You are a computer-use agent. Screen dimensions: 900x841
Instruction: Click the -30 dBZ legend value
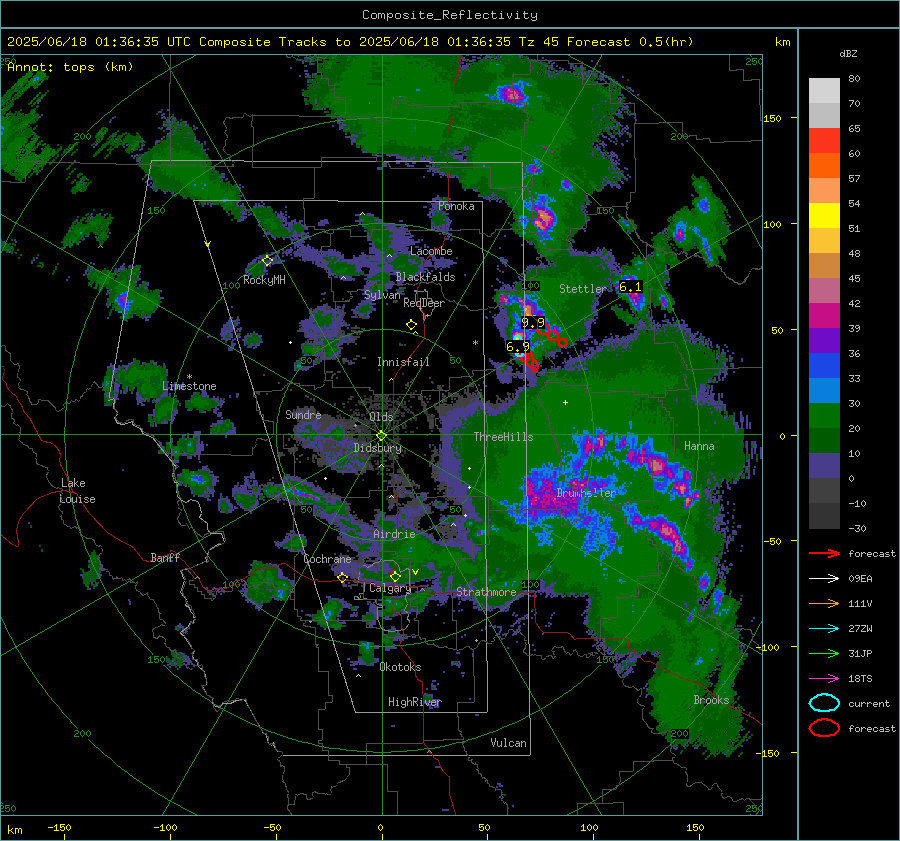coord(857,528)
